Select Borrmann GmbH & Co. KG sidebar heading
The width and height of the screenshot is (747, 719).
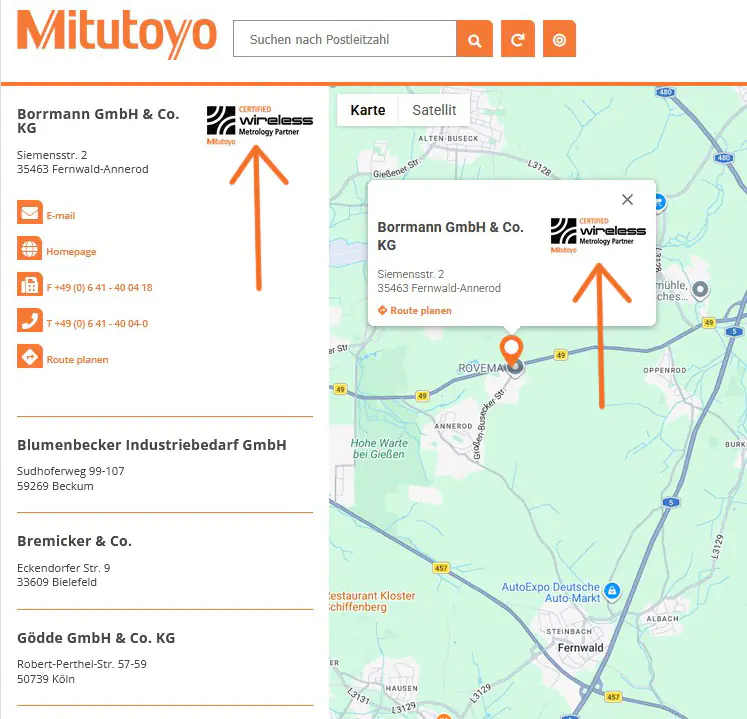[x=98, y=121]
